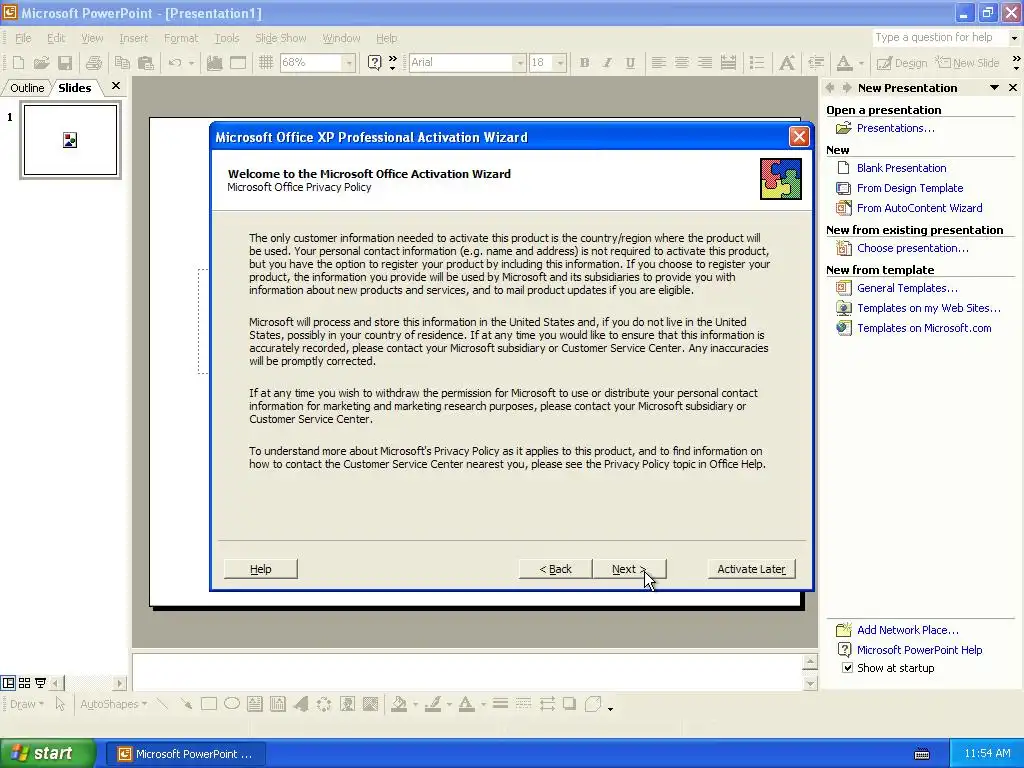This screenshot has height=768, width=1024.
Task: Open the File menu
Action: click(x=23, y=38)
